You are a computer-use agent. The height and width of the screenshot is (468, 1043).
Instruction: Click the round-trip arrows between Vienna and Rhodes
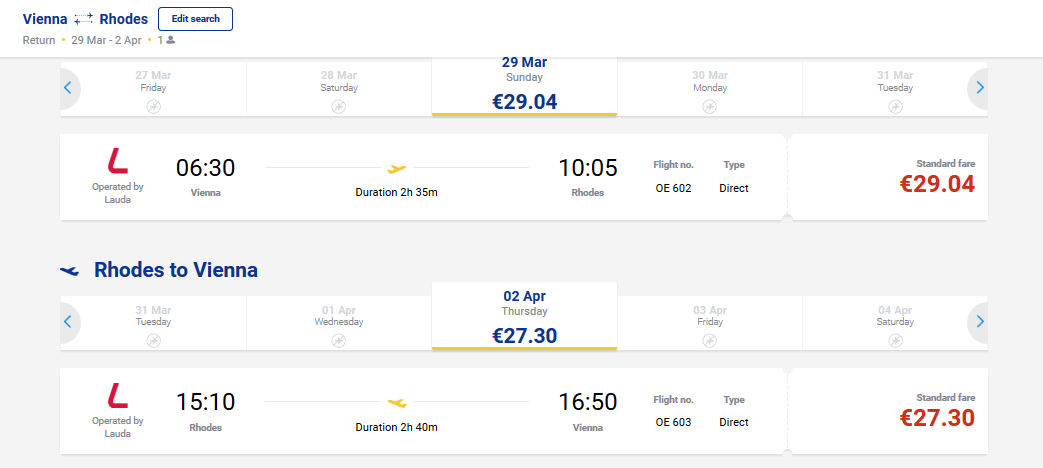pyautogui.click(x=83, y=19)
